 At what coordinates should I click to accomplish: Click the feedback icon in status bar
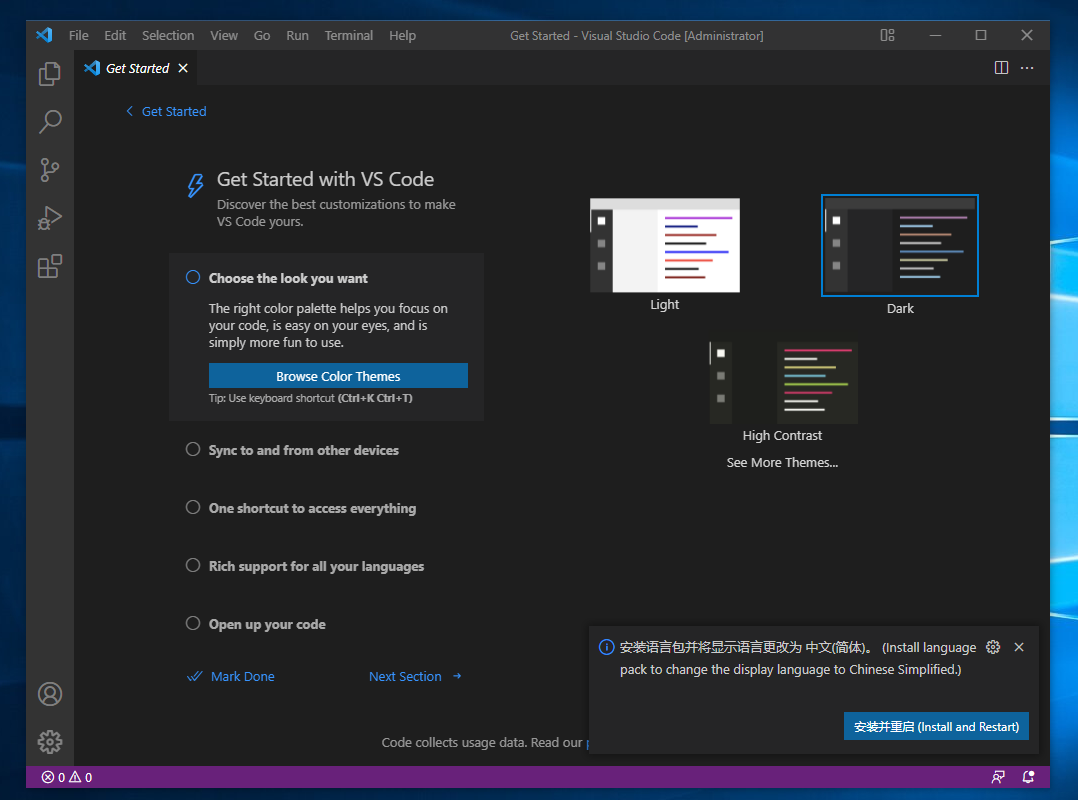998,777
